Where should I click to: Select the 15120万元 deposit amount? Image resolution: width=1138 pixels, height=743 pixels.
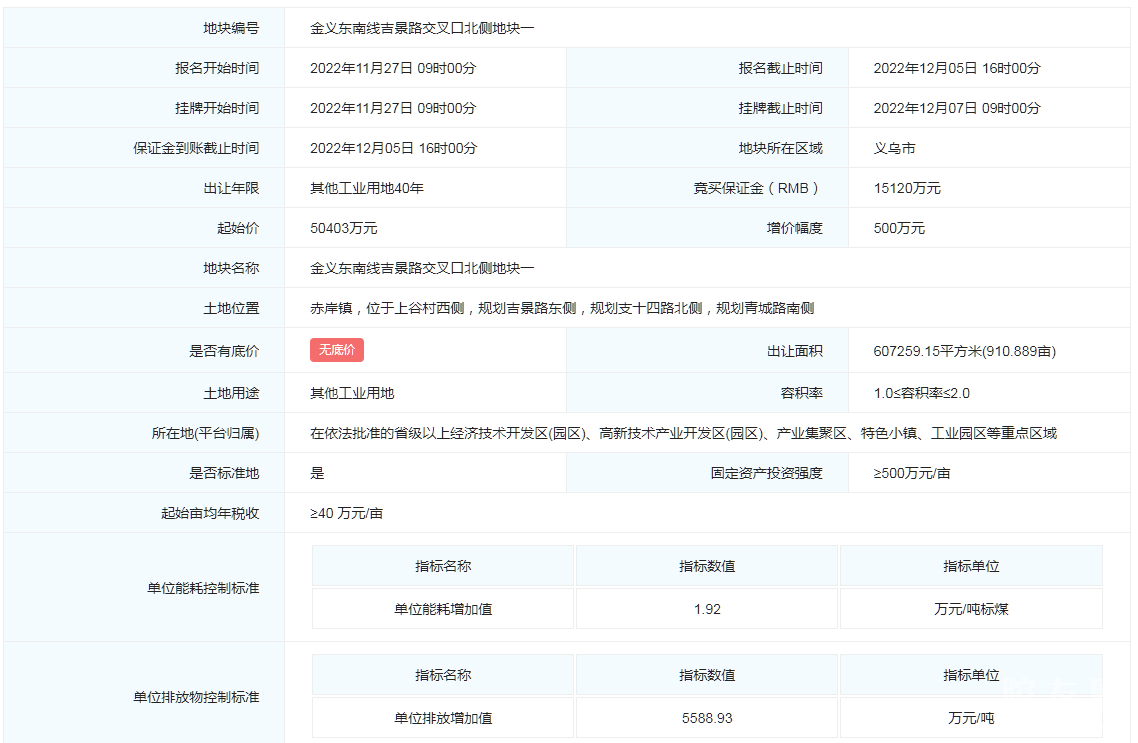(x=906, y=188)
